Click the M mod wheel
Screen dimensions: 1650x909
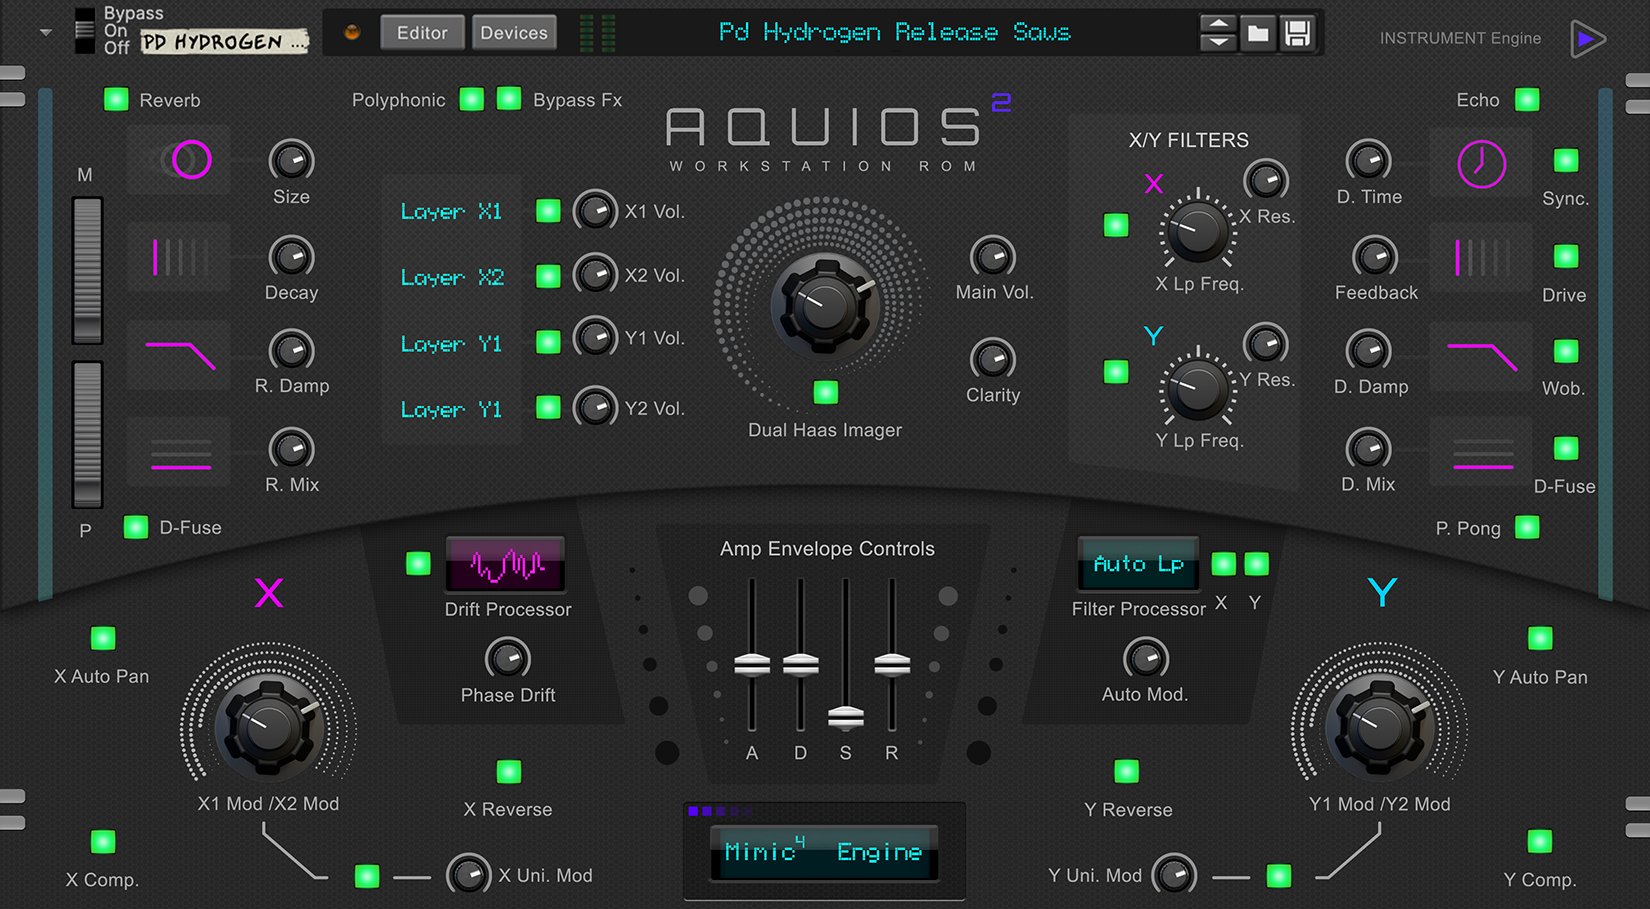tap(86, 270)
